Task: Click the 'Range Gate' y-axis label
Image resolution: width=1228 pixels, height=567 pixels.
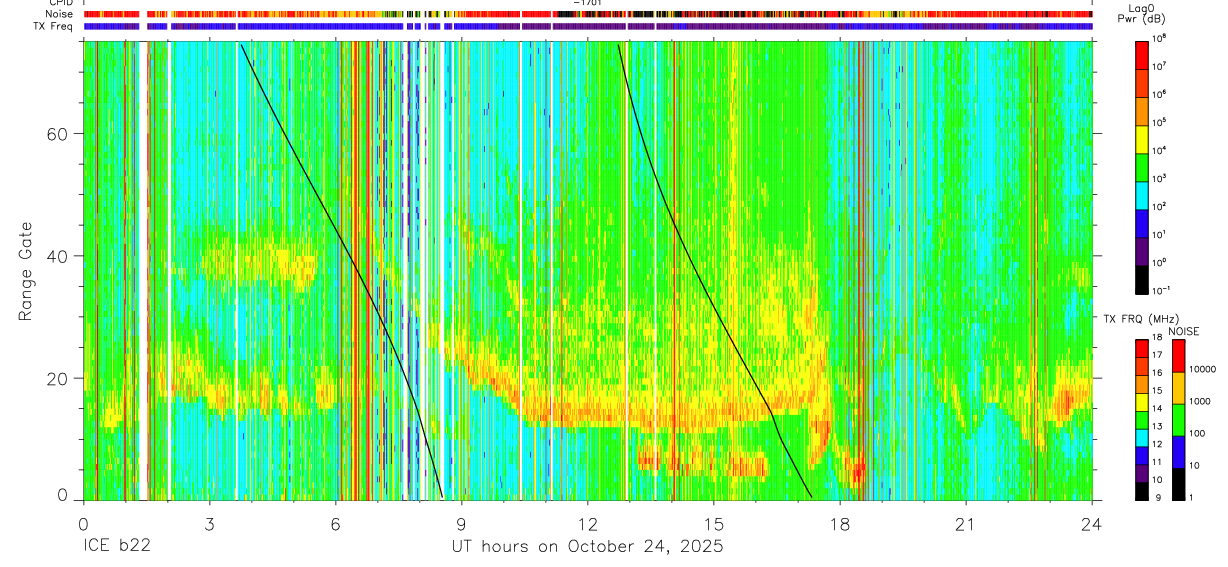Action: pos(27,271)
